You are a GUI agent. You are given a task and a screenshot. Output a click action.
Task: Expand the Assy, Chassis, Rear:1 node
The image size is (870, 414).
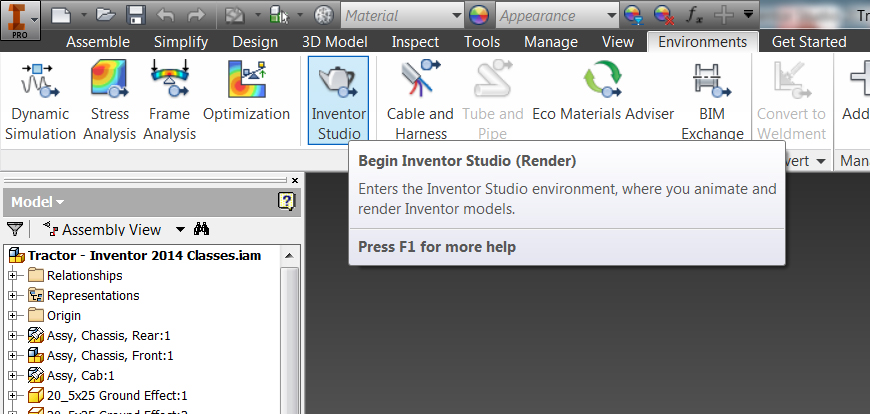[x=13, y=335]
